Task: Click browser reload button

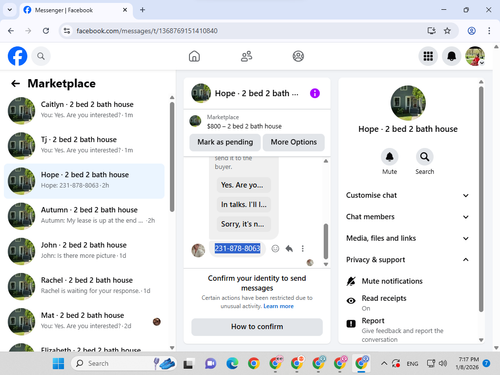Action: 46,31
